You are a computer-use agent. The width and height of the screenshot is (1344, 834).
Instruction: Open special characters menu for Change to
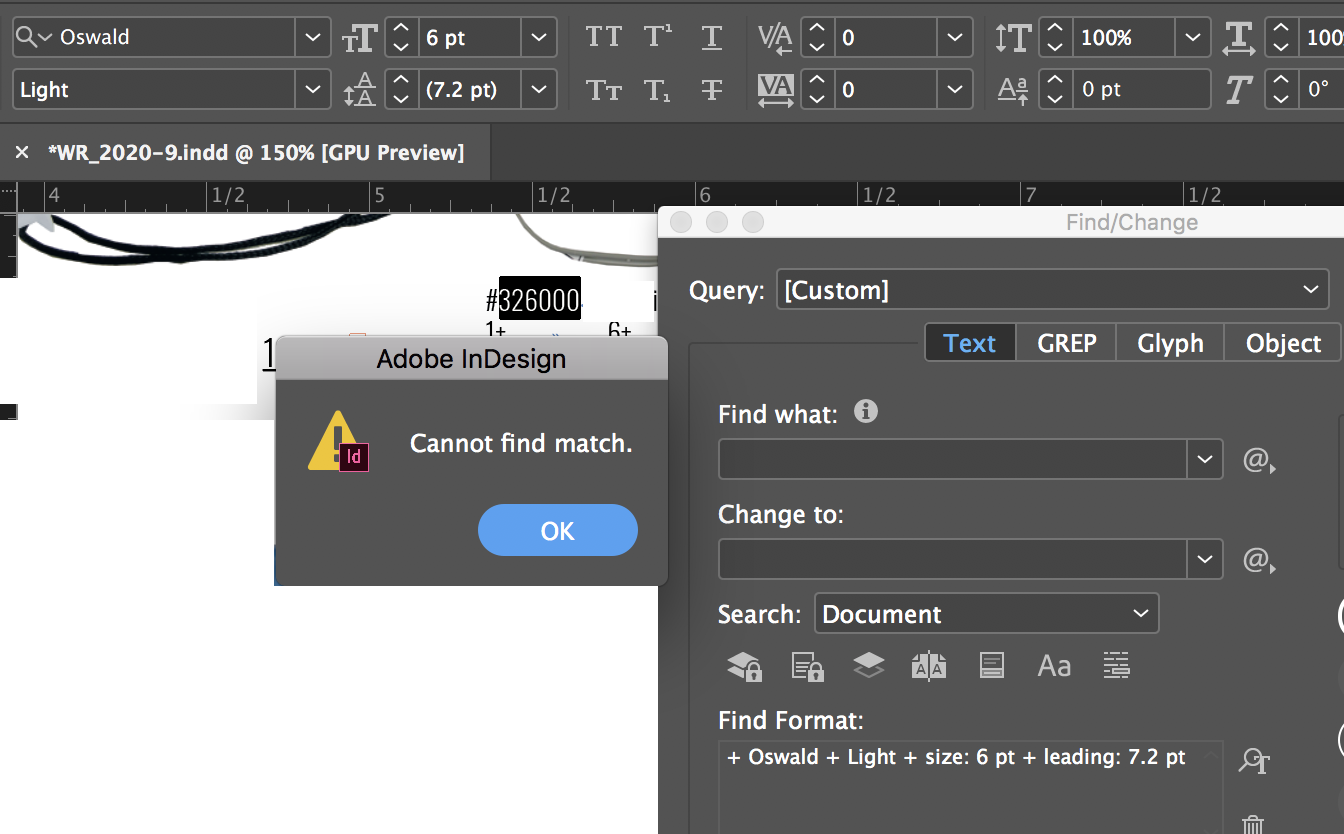(1259, 560)
